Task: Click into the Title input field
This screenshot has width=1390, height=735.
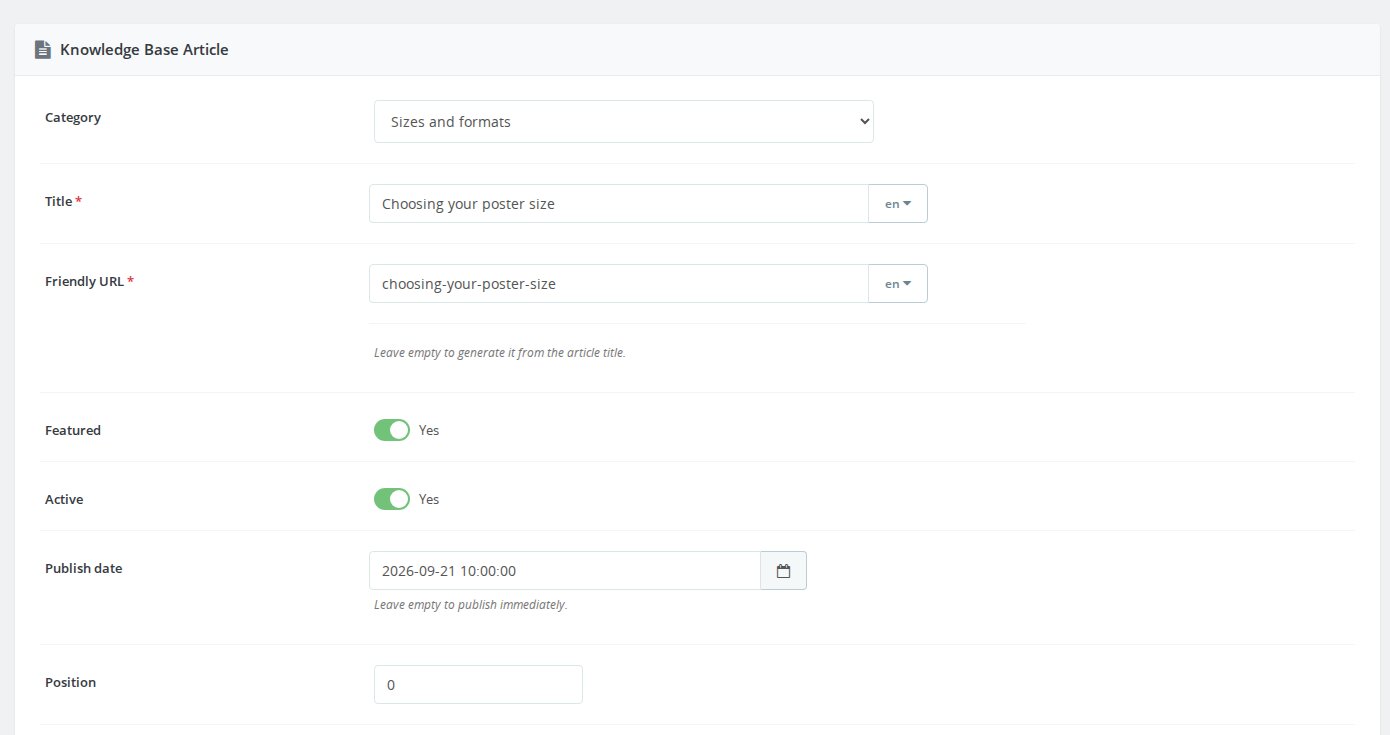Action: coord(619,204)
